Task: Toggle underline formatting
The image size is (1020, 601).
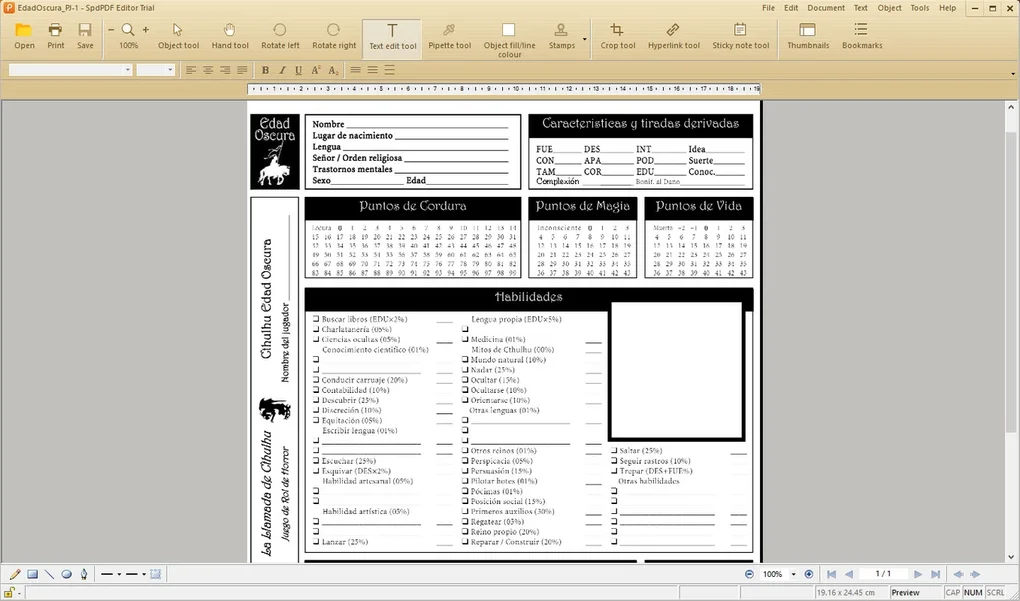Action: [x=299, y=70]
